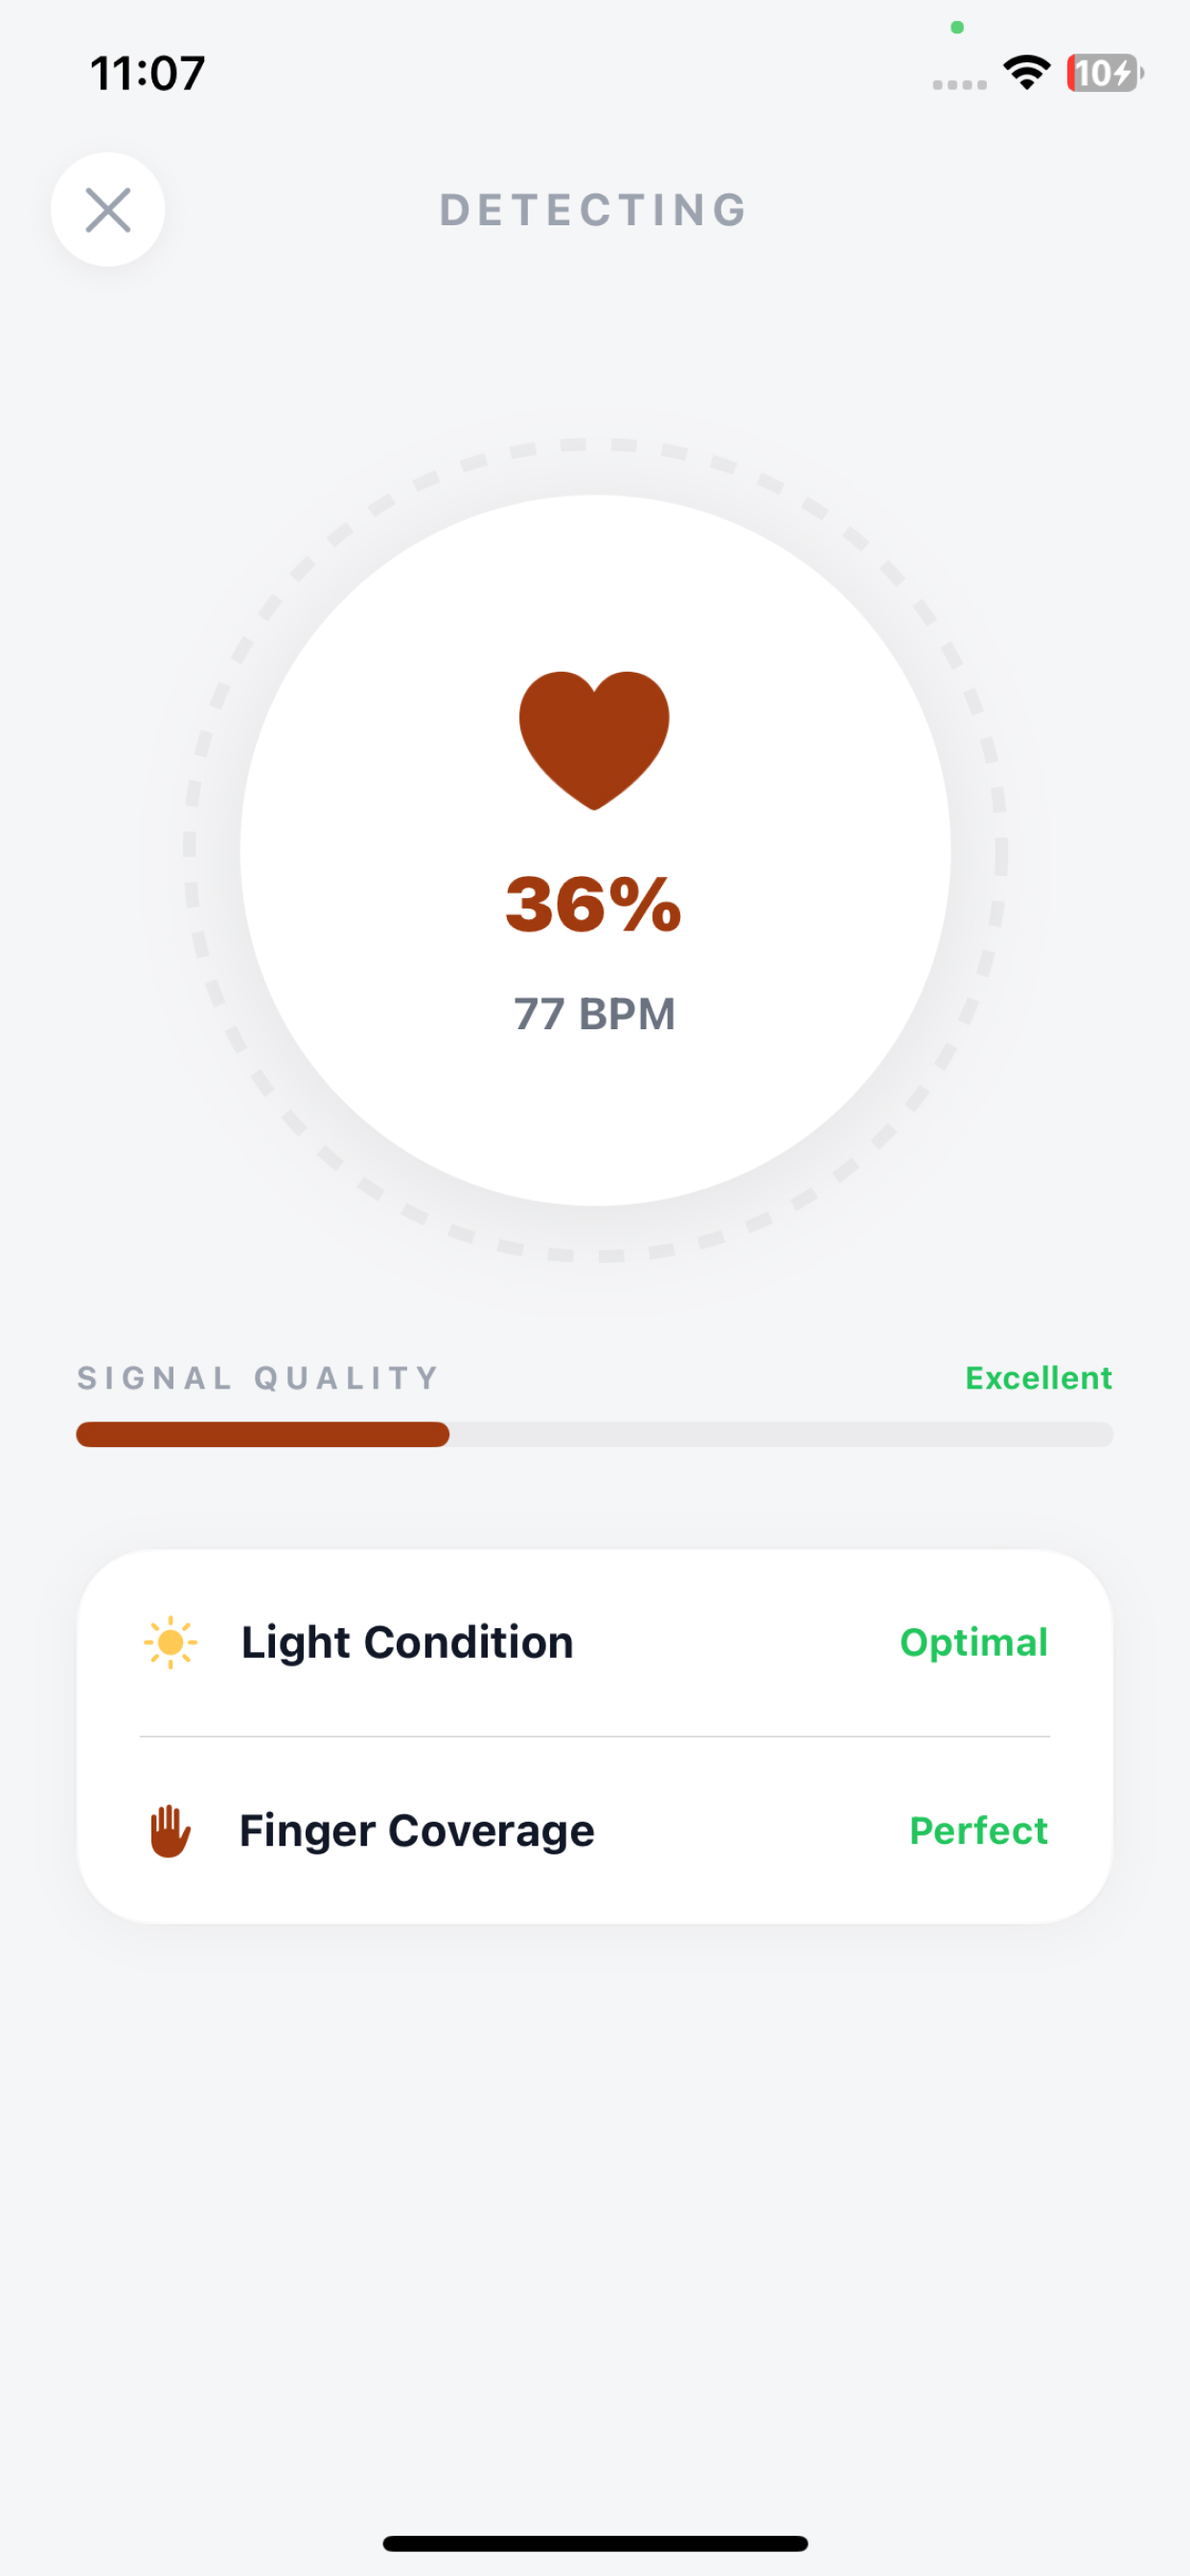The image size is (1190, 2576).
Task: Tap the home indicator bar
Action: pos(594,2543)
